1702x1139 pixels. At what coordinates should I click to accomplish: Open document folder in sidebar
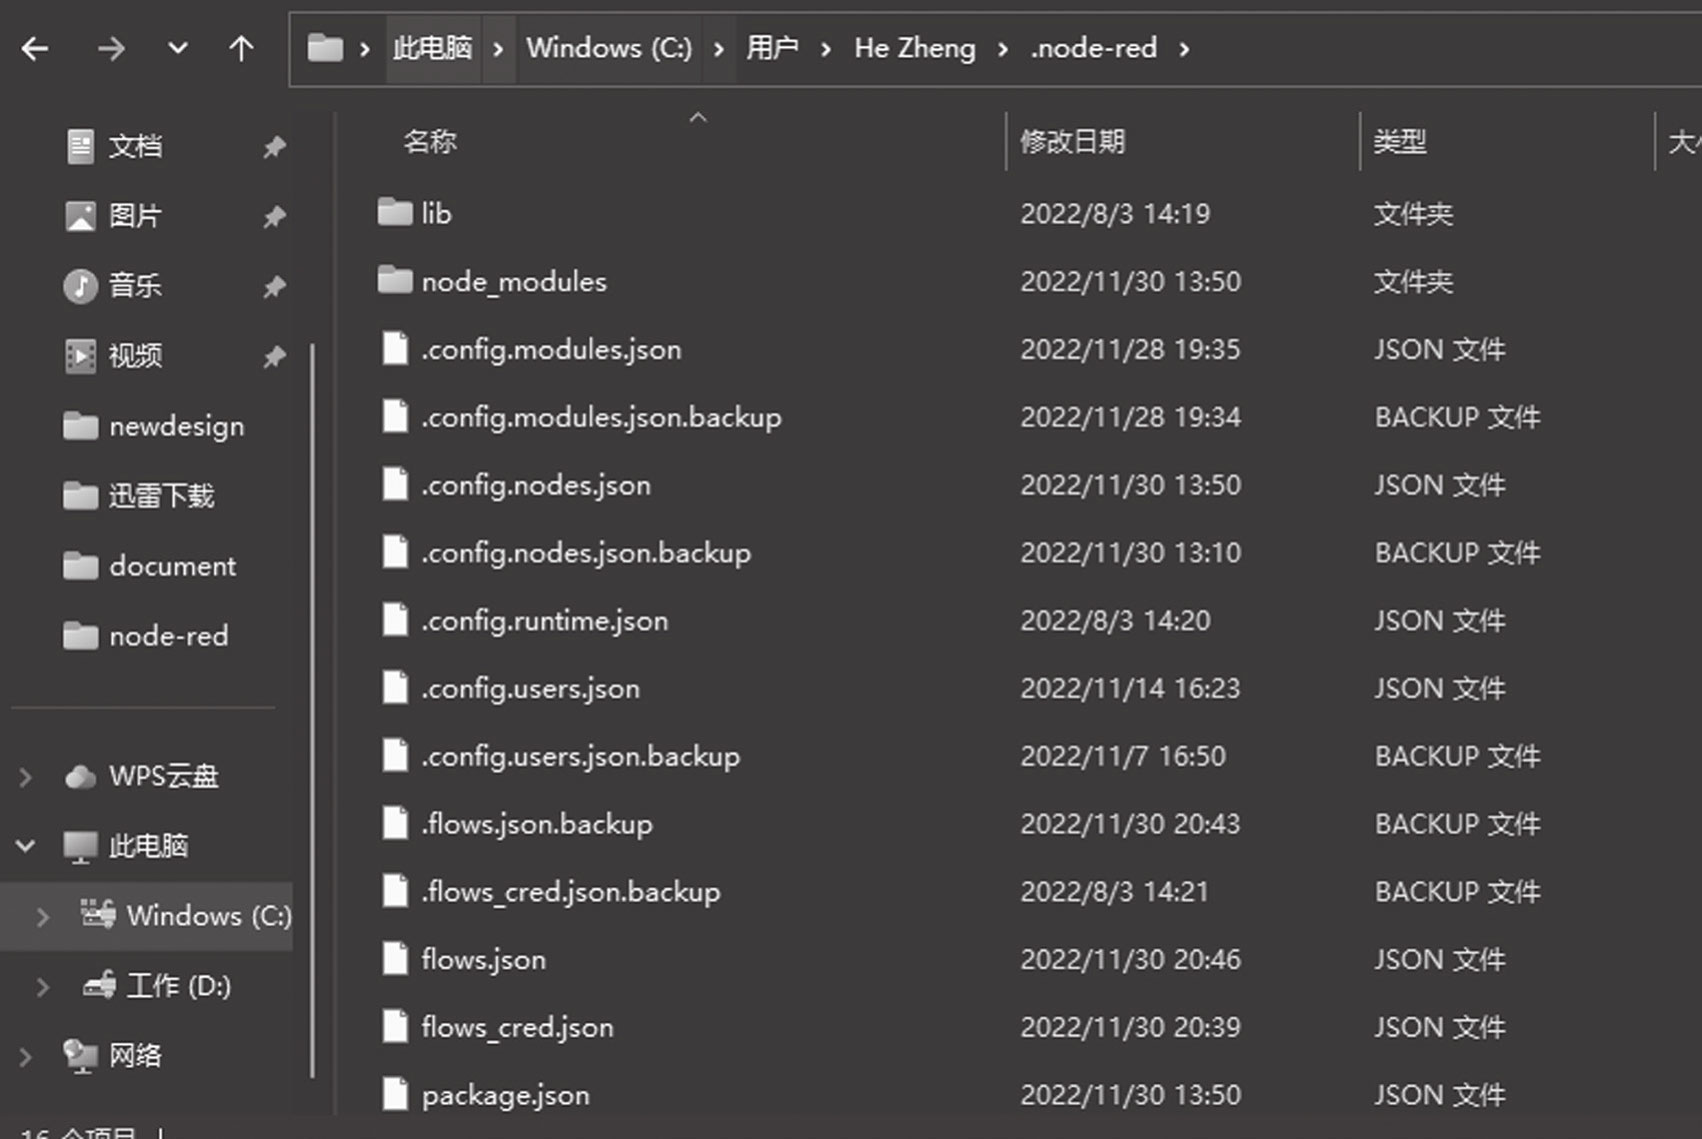[x=173, y=566]
